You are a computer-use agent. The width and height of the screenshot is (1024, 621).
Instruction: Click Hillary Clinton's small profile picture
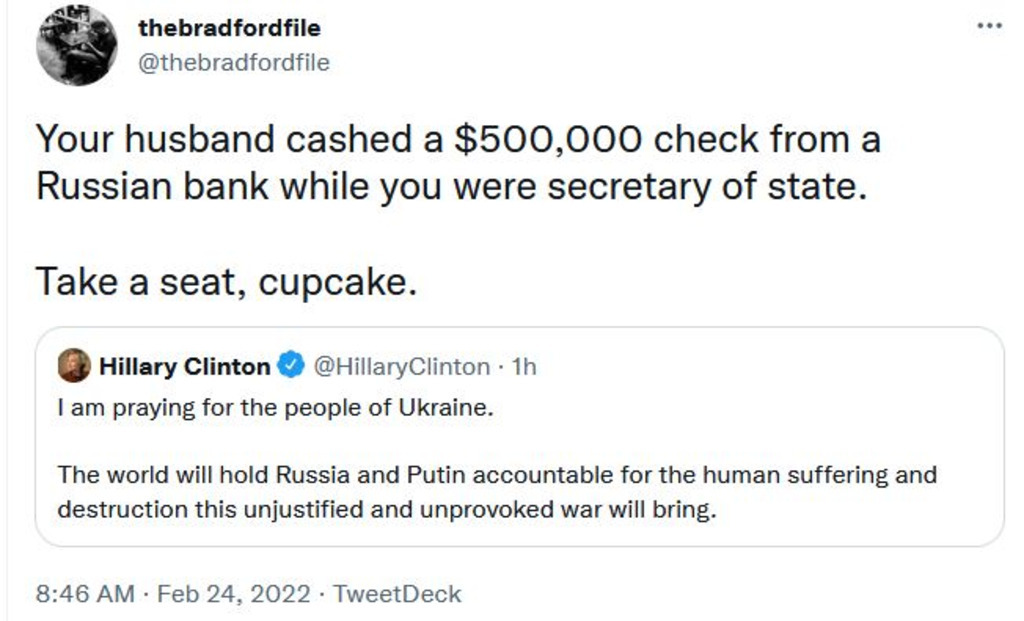point(74,366)
